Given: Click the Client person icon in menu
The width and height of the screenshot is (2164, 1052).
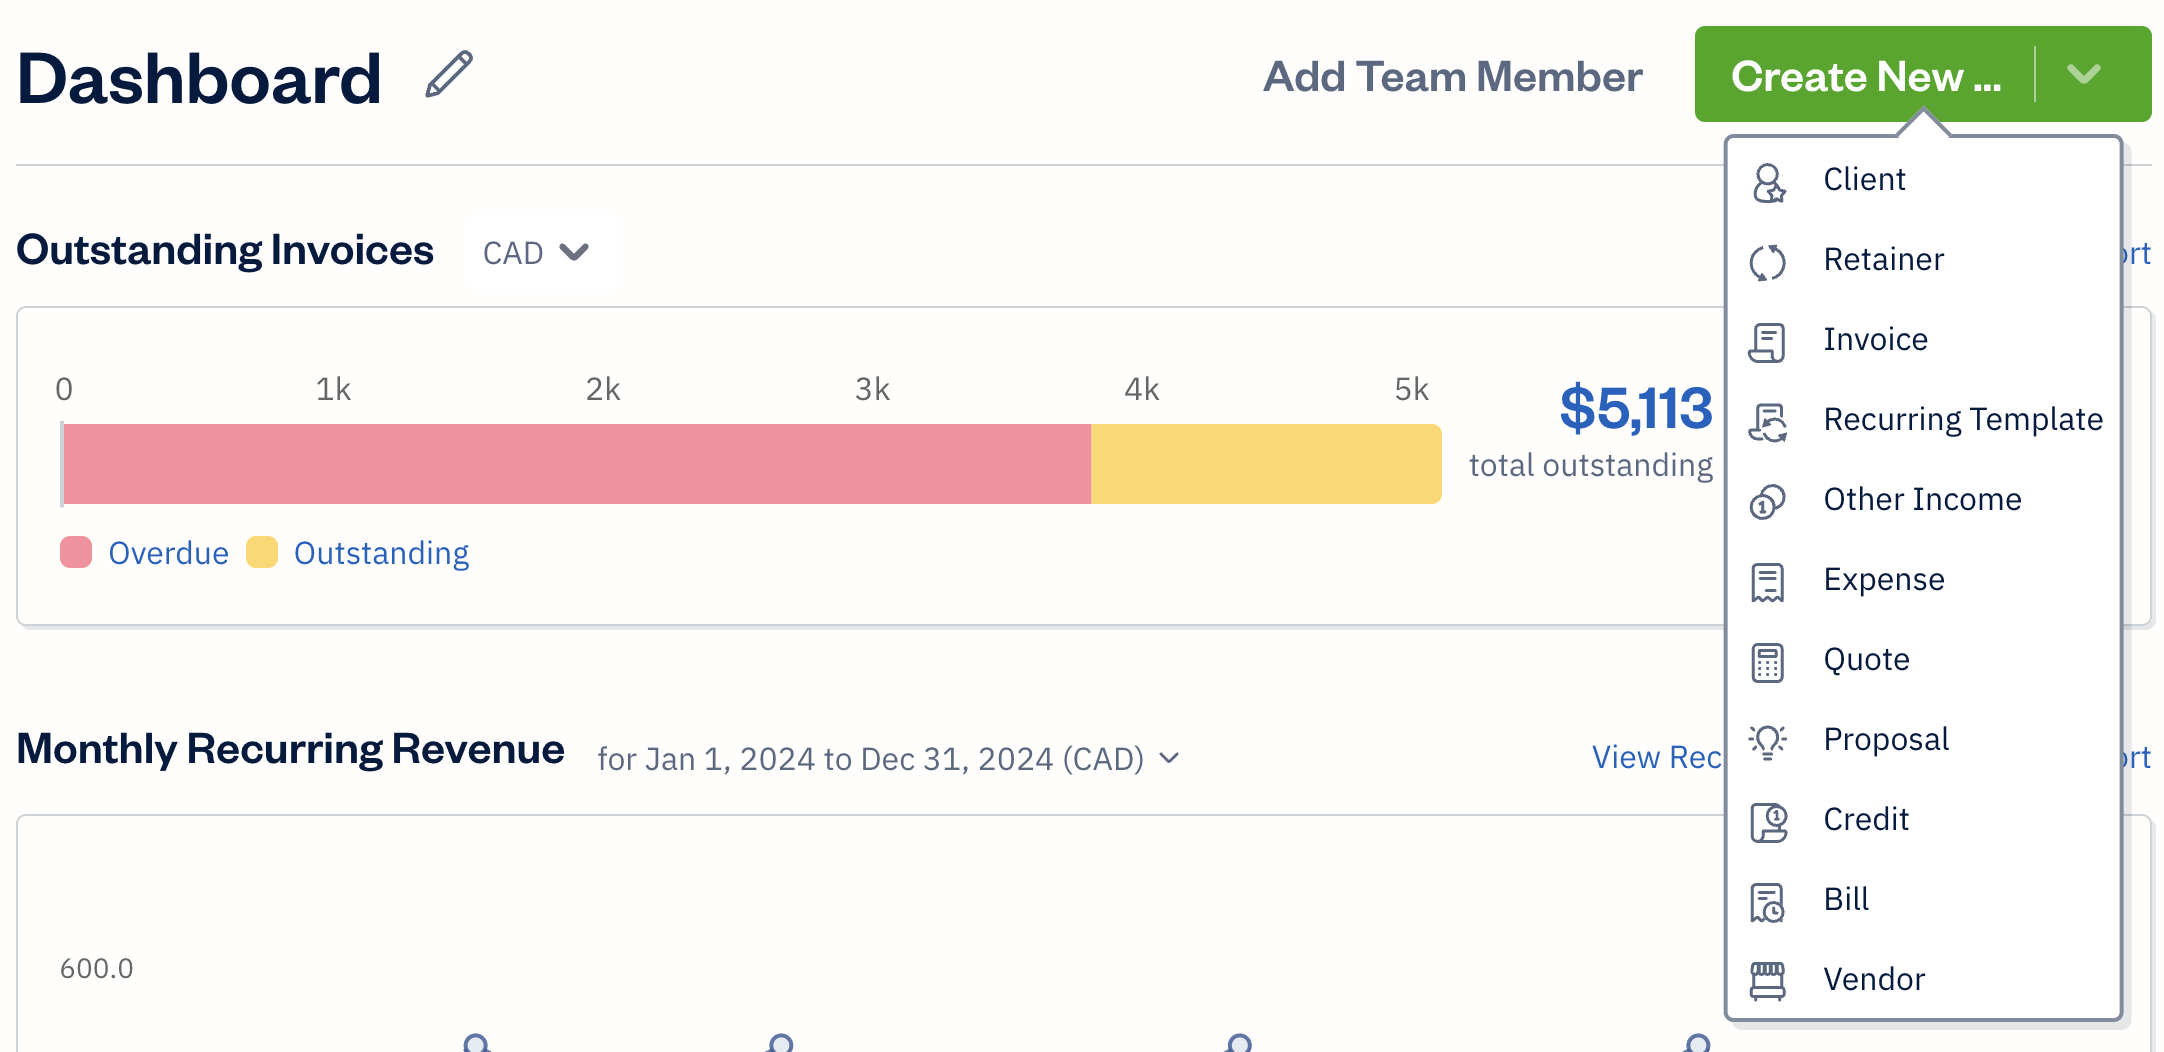Looking at the screenshot, I should coord(1768,182).
